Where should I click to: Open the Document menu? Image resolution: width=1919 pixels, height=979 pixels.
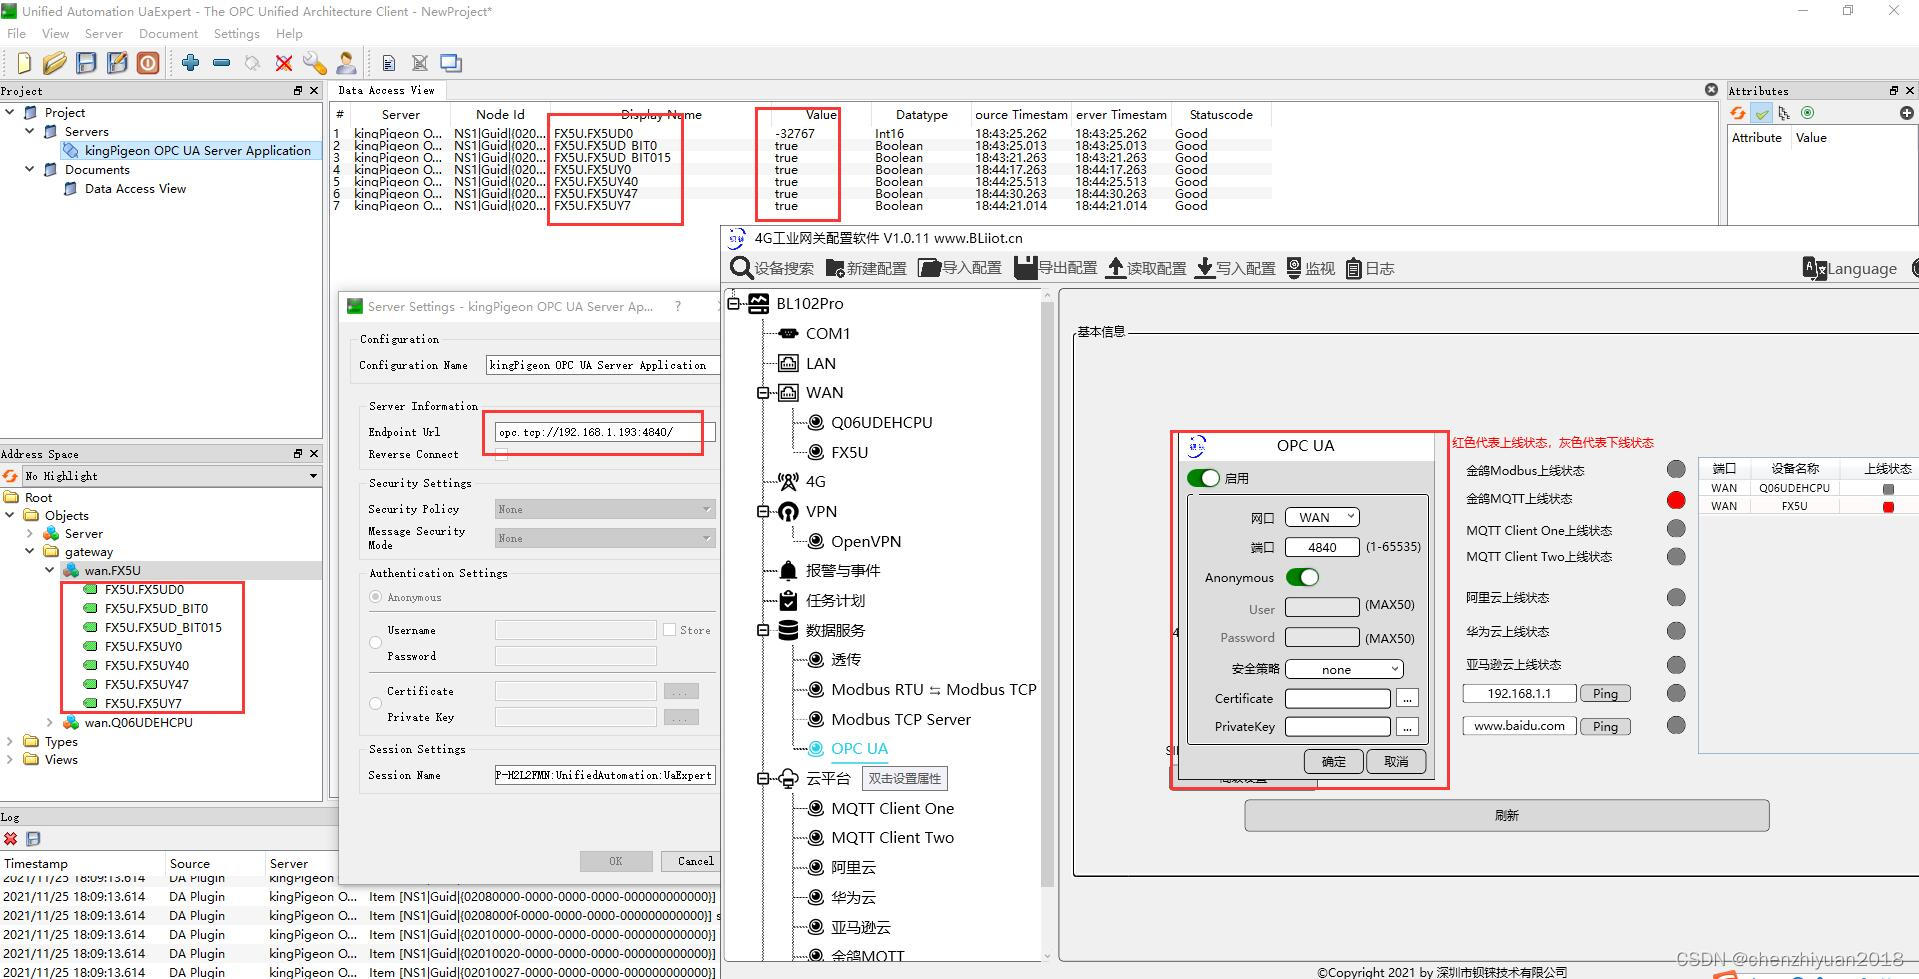168,34
